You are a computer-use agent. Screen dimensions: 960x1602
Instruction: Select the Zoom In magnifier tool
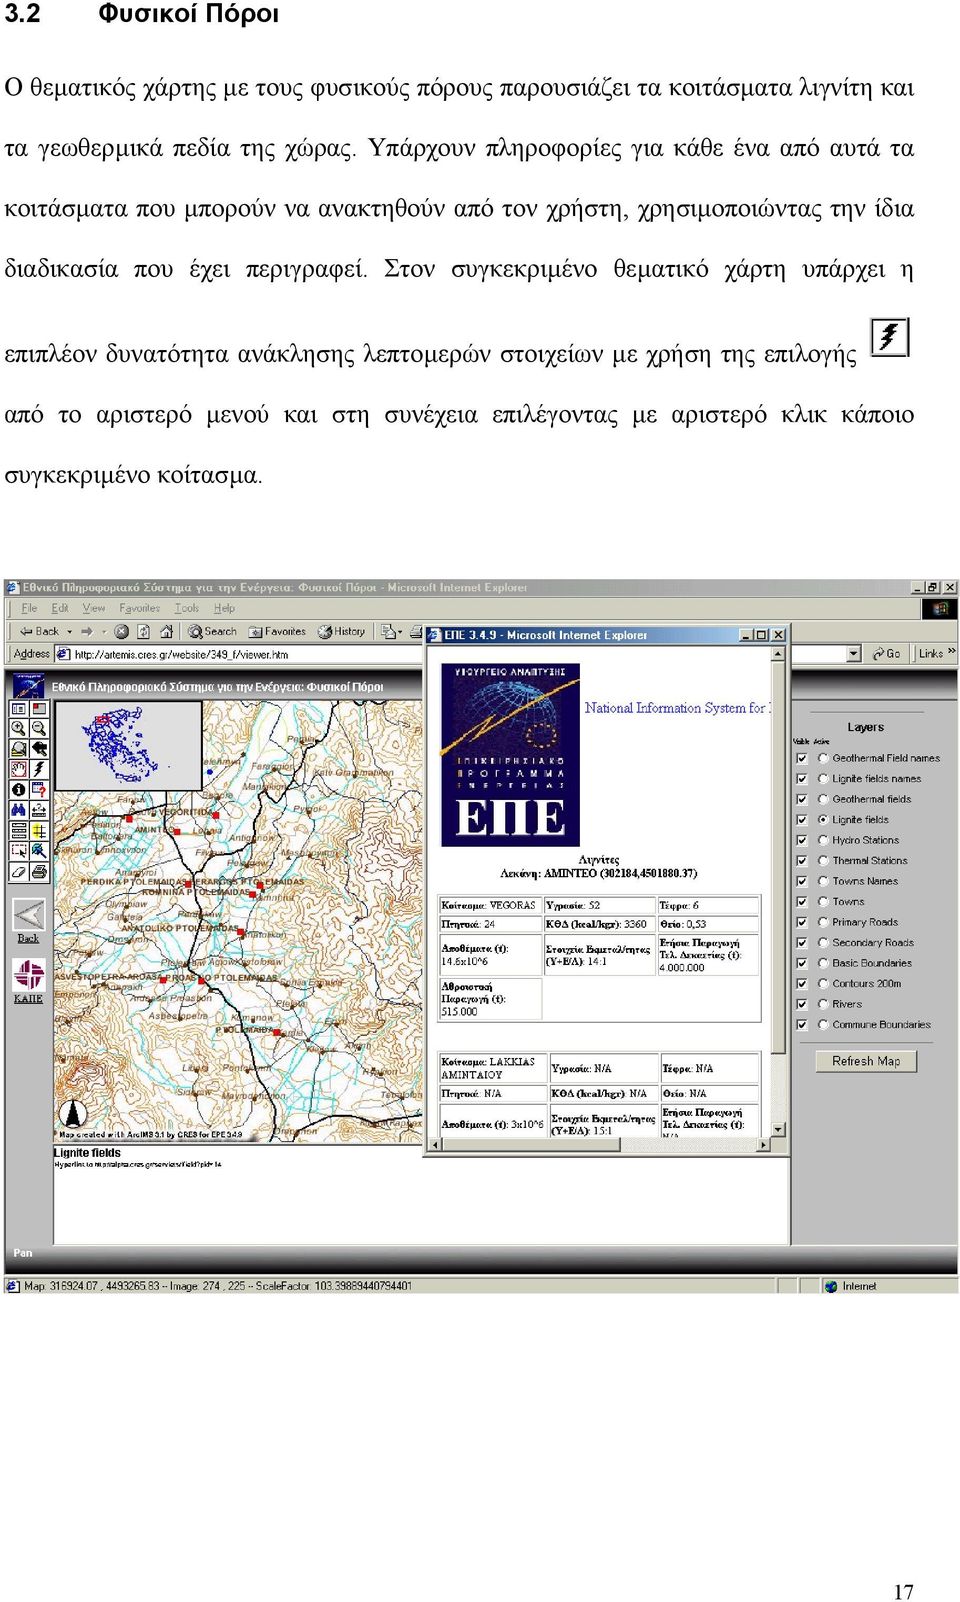pos(19,728)
